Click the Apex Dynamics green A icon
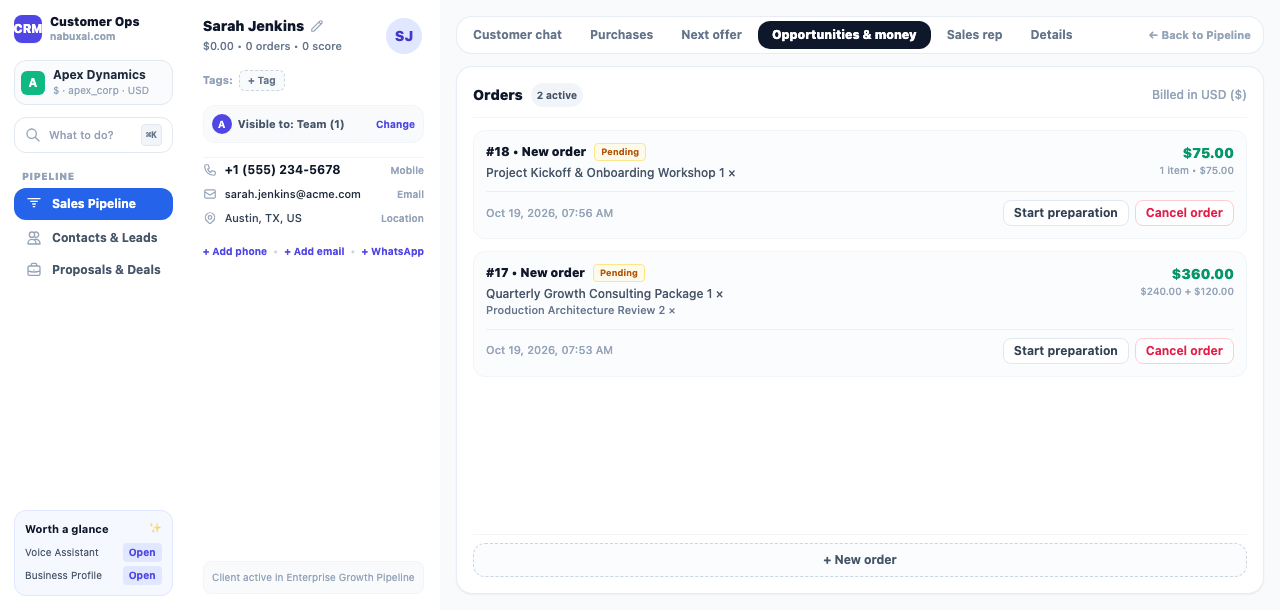The height and width of the screenshot is (610, 1280). tap(33, 83)
